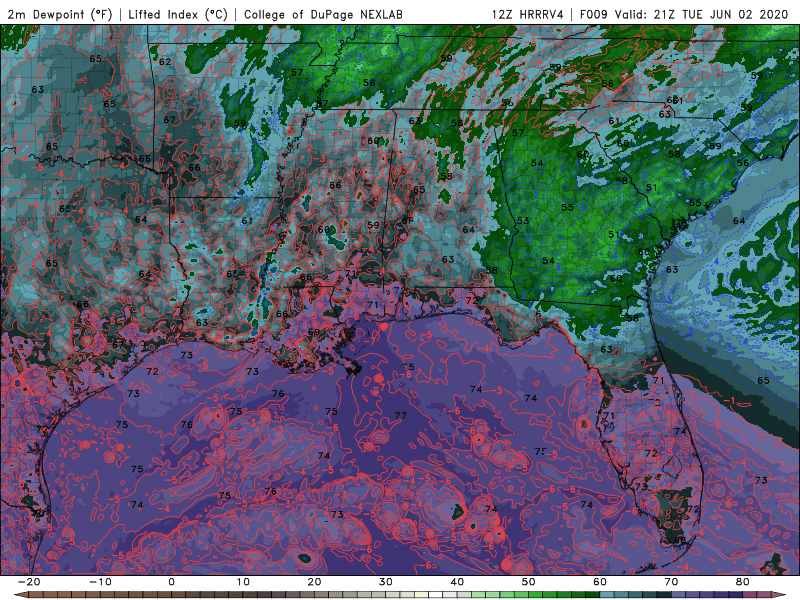Click the 53 dewpoint value in Georgia
This screenshot has height=600, width=800.
pos(523,221)
